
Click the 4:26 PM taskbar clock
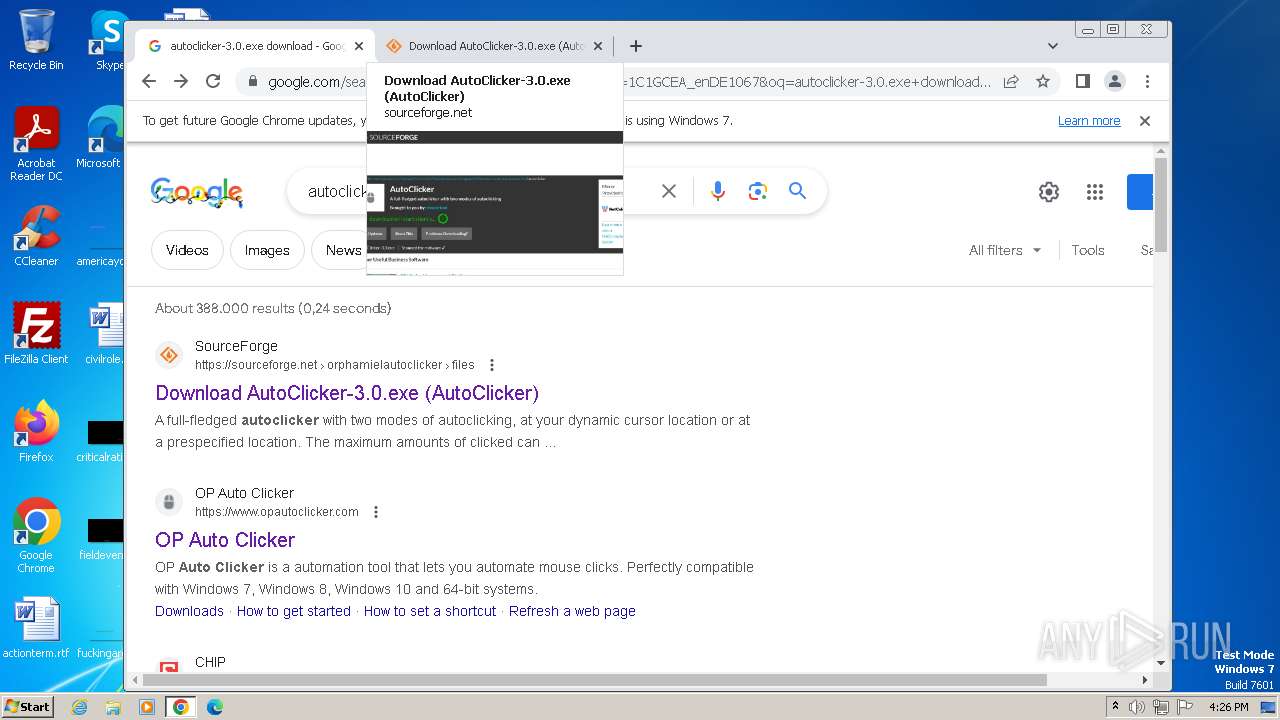[x=1229, y=707]
